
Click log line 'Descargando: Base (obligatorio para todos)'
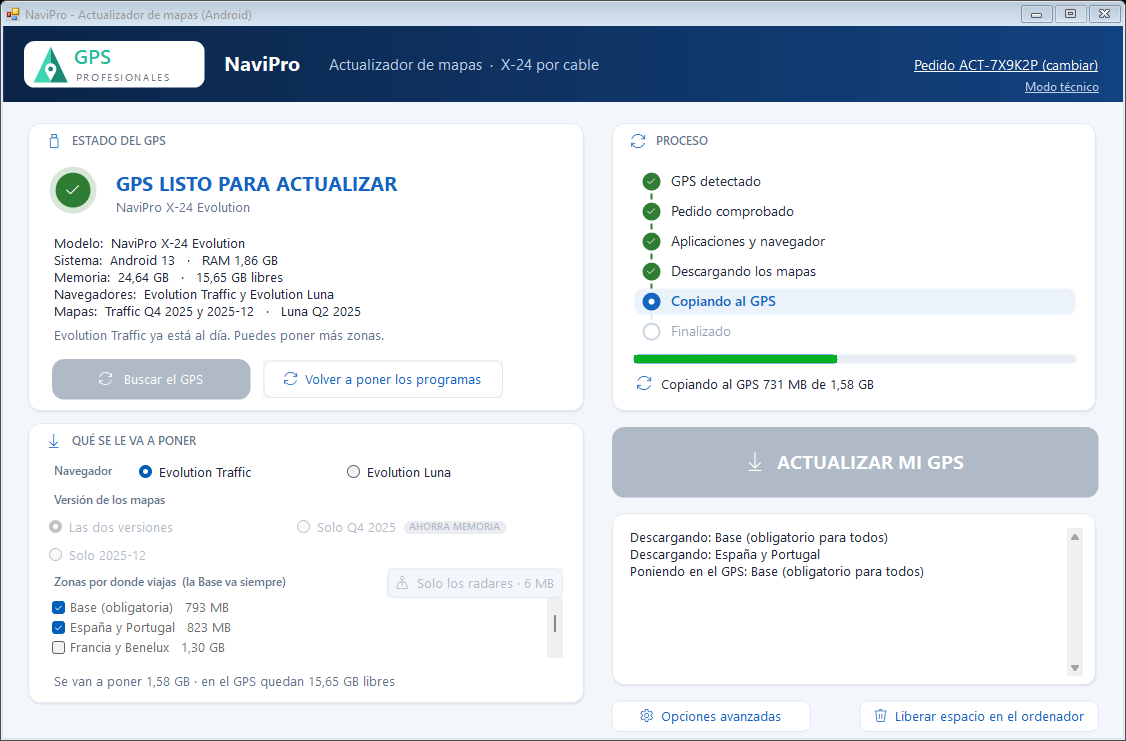point(759,538)
